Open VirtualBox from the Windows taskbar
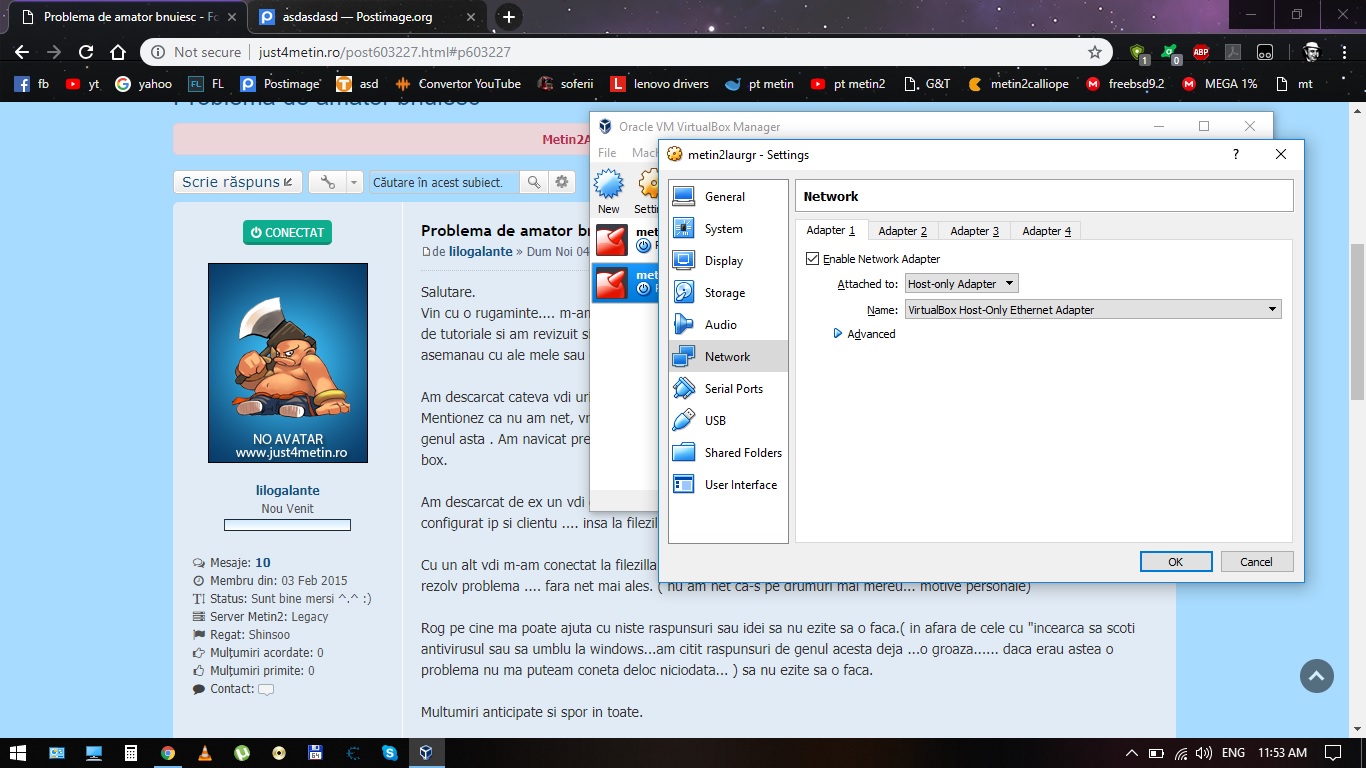This screenshot has height=768, width=1366. pos(425,753)
